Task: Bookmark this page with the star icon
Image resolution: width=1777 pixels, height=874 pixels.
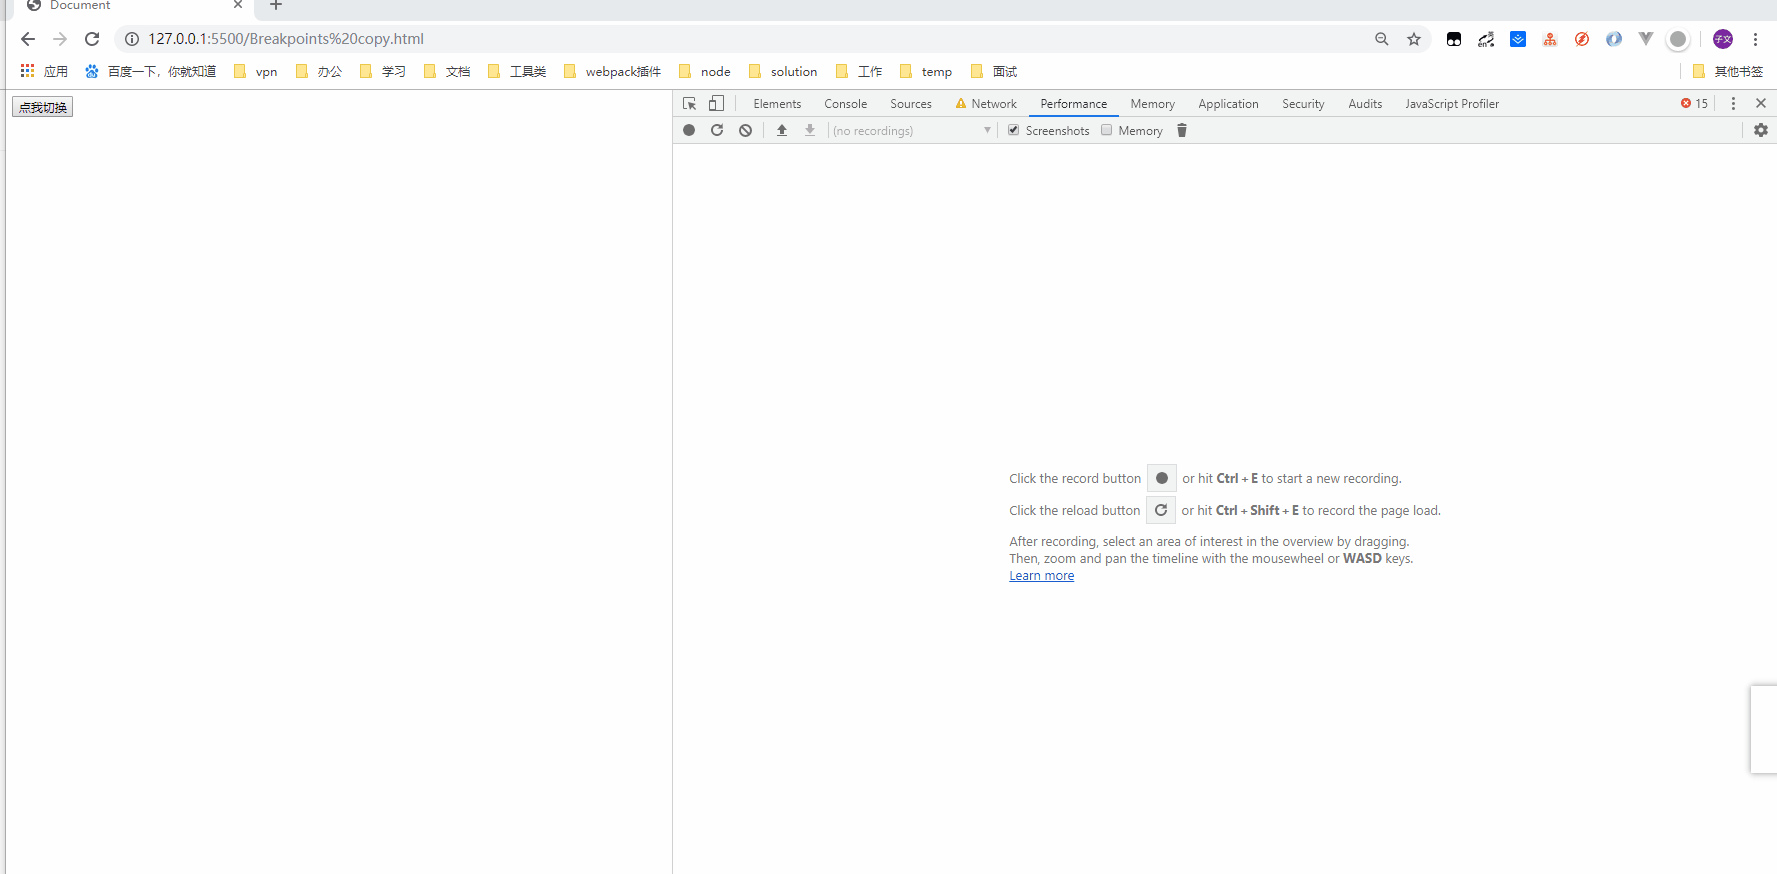Action: pos(1414,39)
